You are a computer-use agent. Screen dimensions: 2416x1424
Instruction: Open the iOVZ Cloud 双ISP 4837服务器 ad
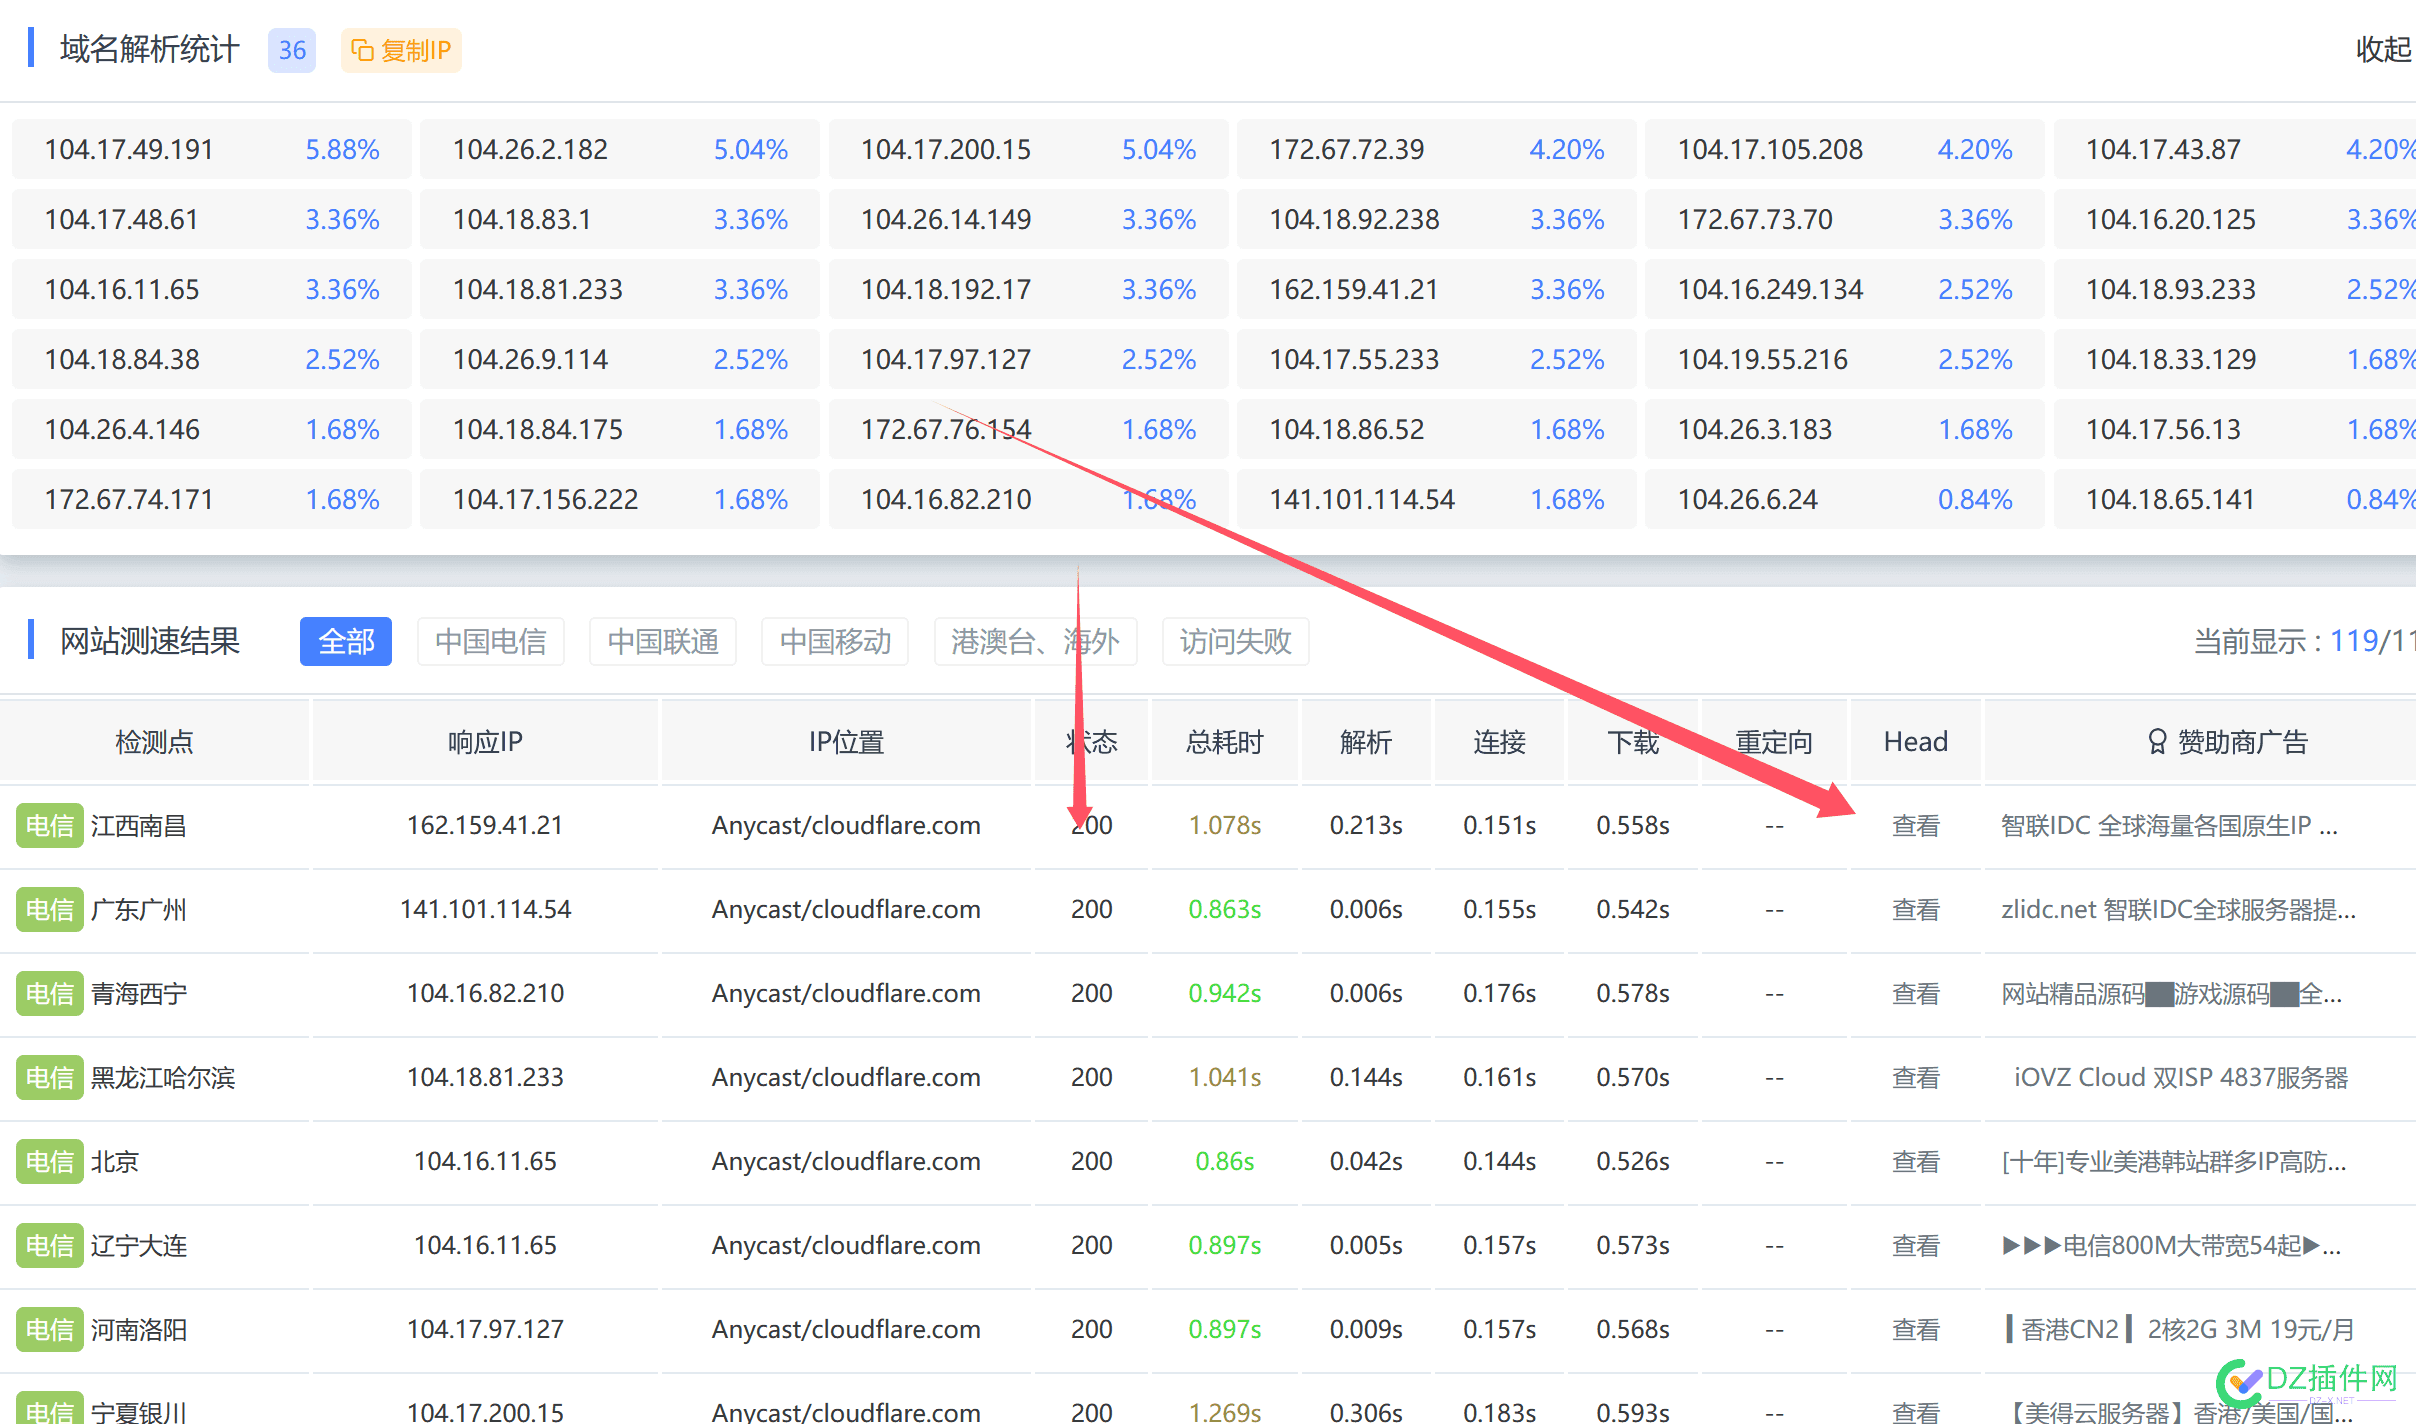[2181, 1078]
